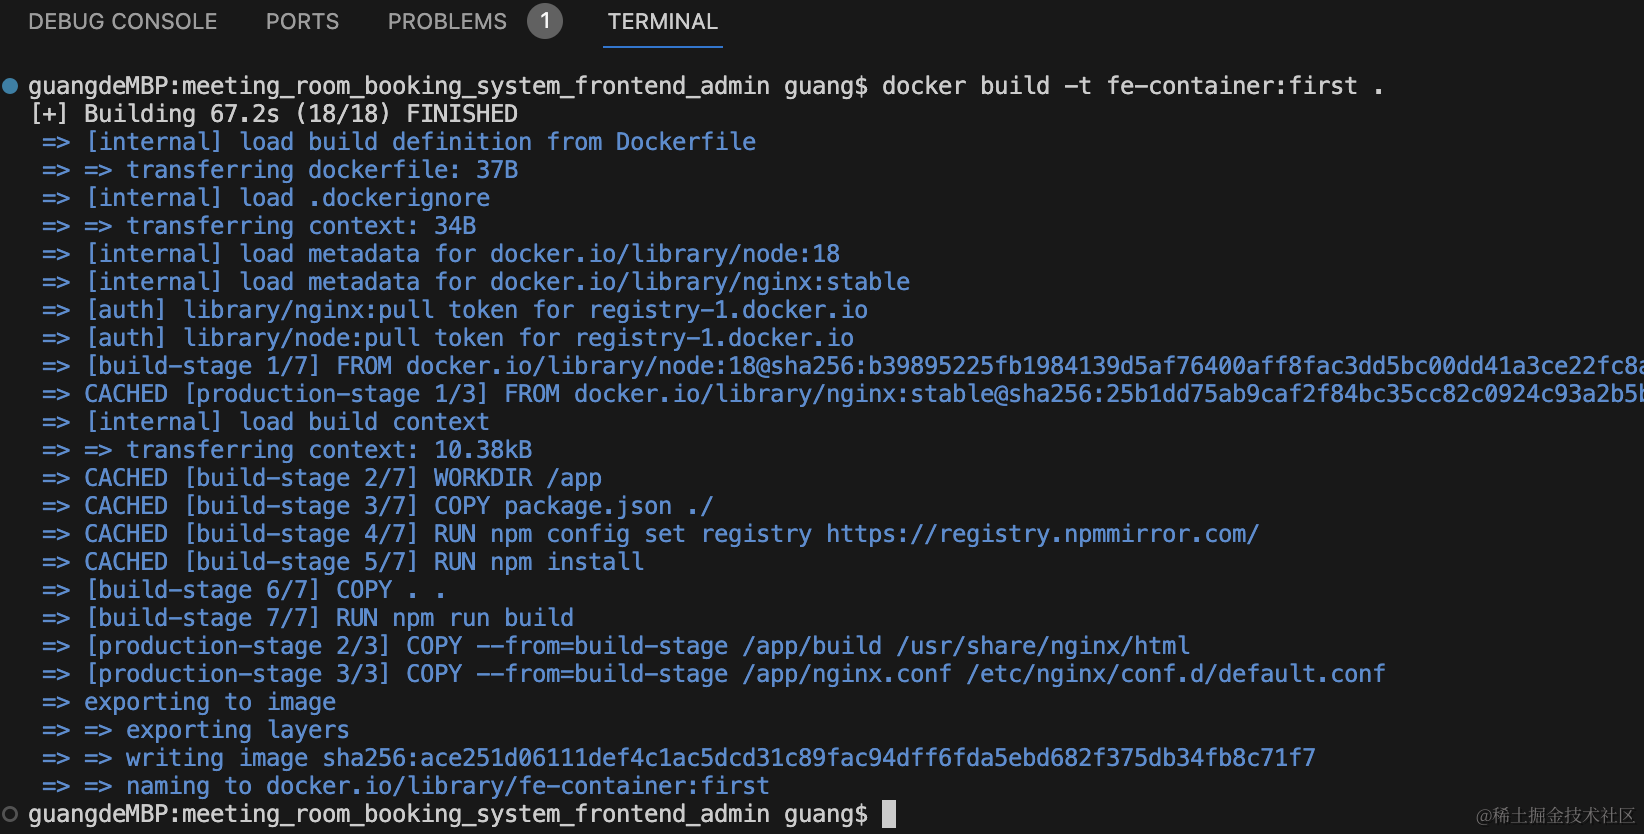Image resolution: width=1644 pixels, height=834 pixels.
Task: Select the PROBLEMS tab
Action: tap(447, 22)
